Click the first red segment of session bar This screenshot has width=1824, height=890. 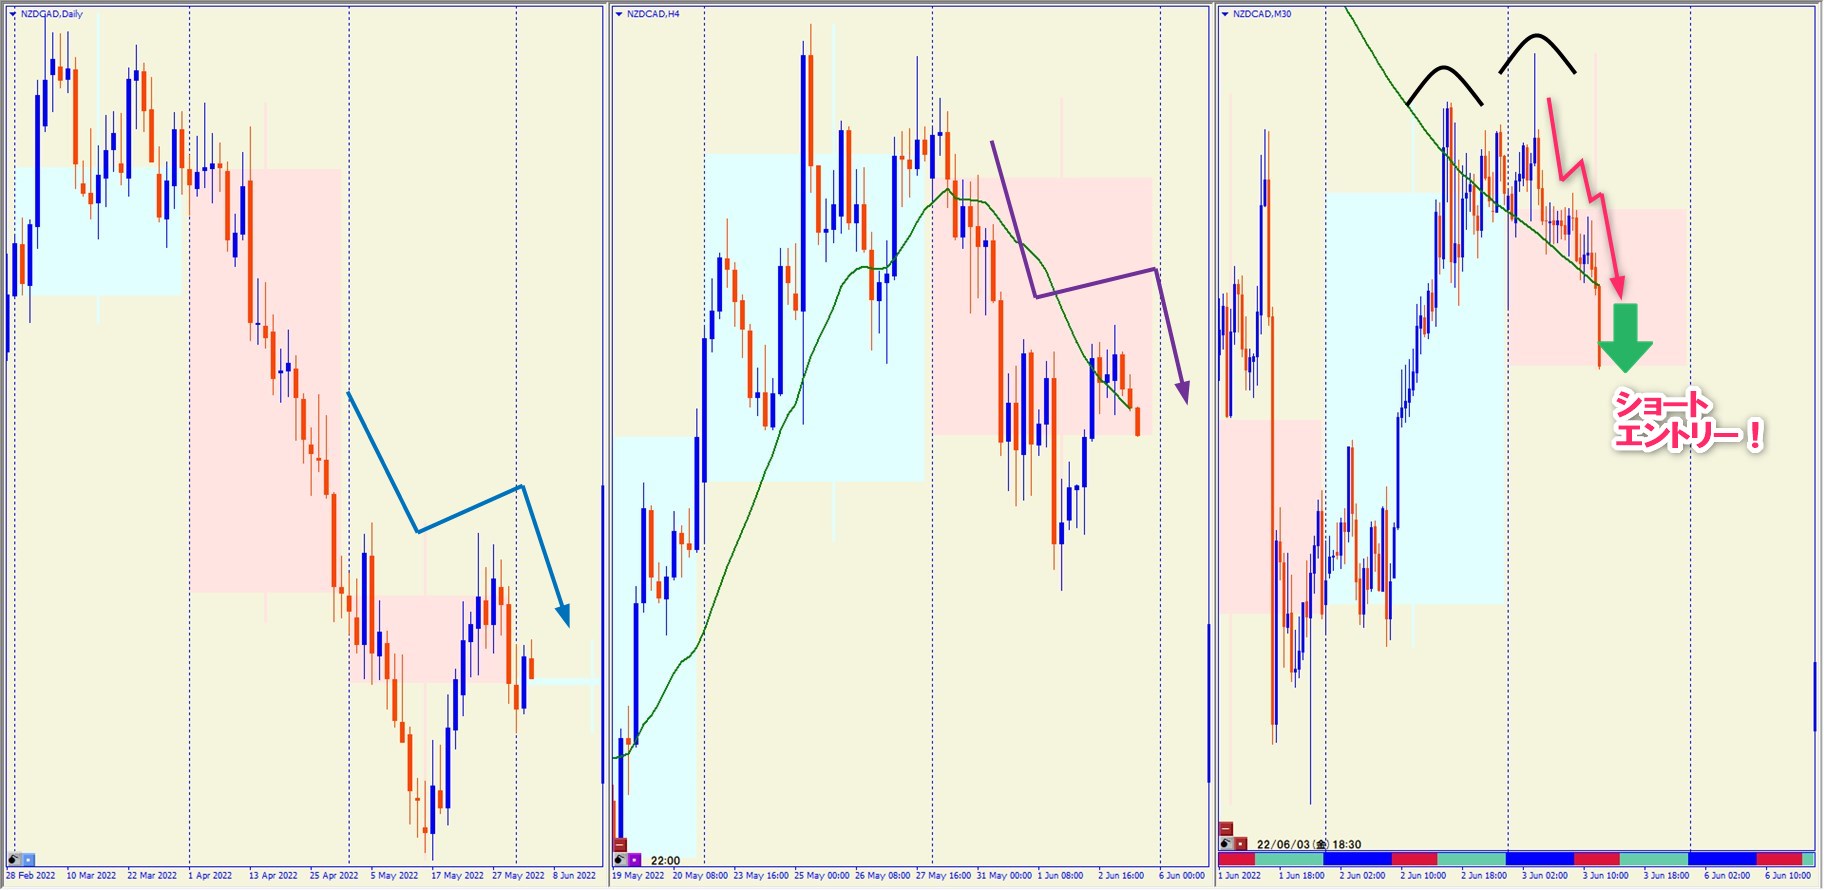point(1236,859)
